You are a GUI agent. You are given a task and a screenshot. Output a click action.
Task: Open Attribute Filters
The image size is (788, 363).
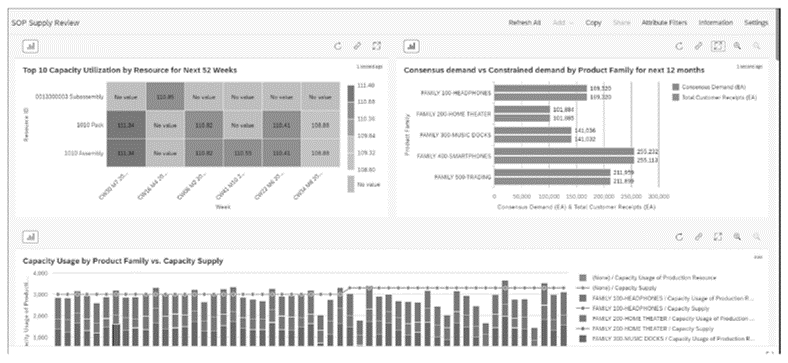pyautogui.click(x=664, y=23)
